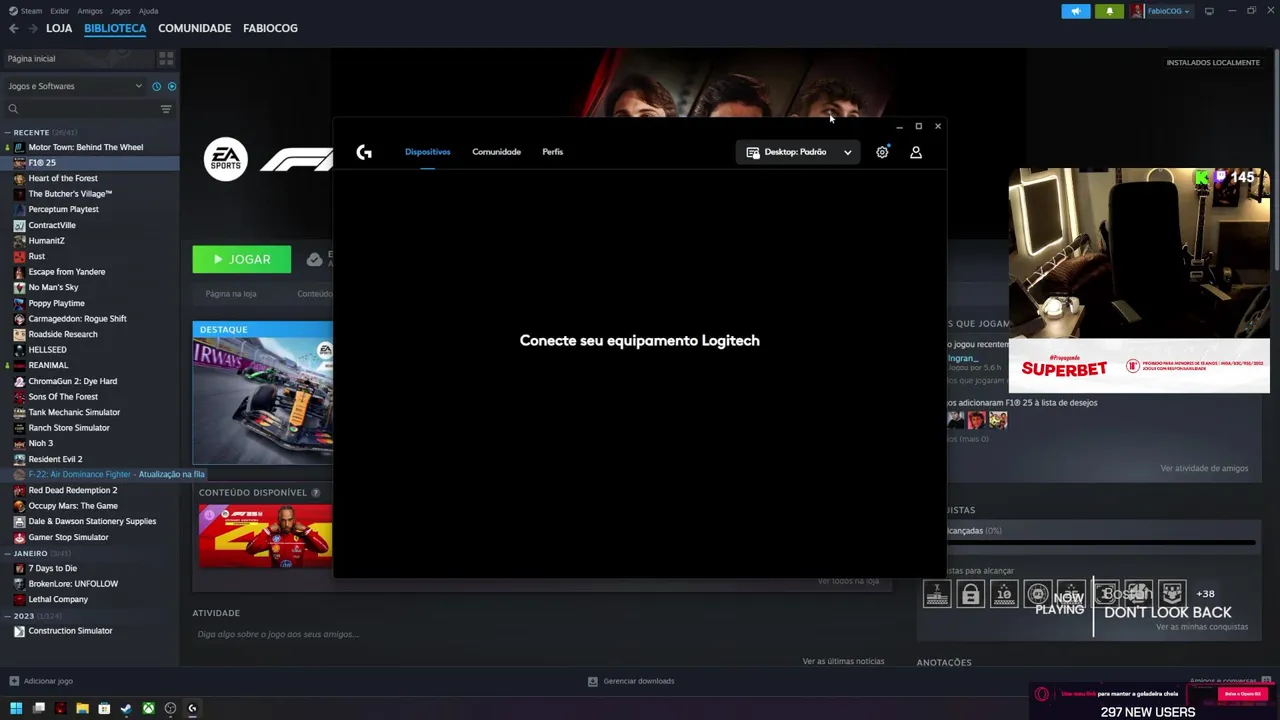
Task: Open OBS Studio from taskbar
Action: [x=170, y=709]
